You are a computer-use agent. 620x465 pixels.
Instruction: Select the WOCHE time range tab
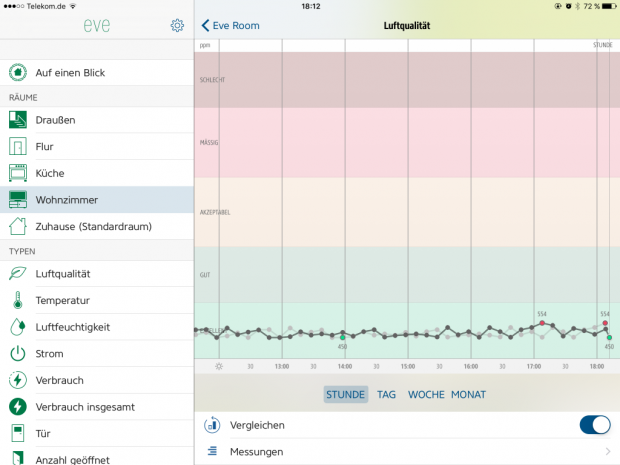point(426,394)
